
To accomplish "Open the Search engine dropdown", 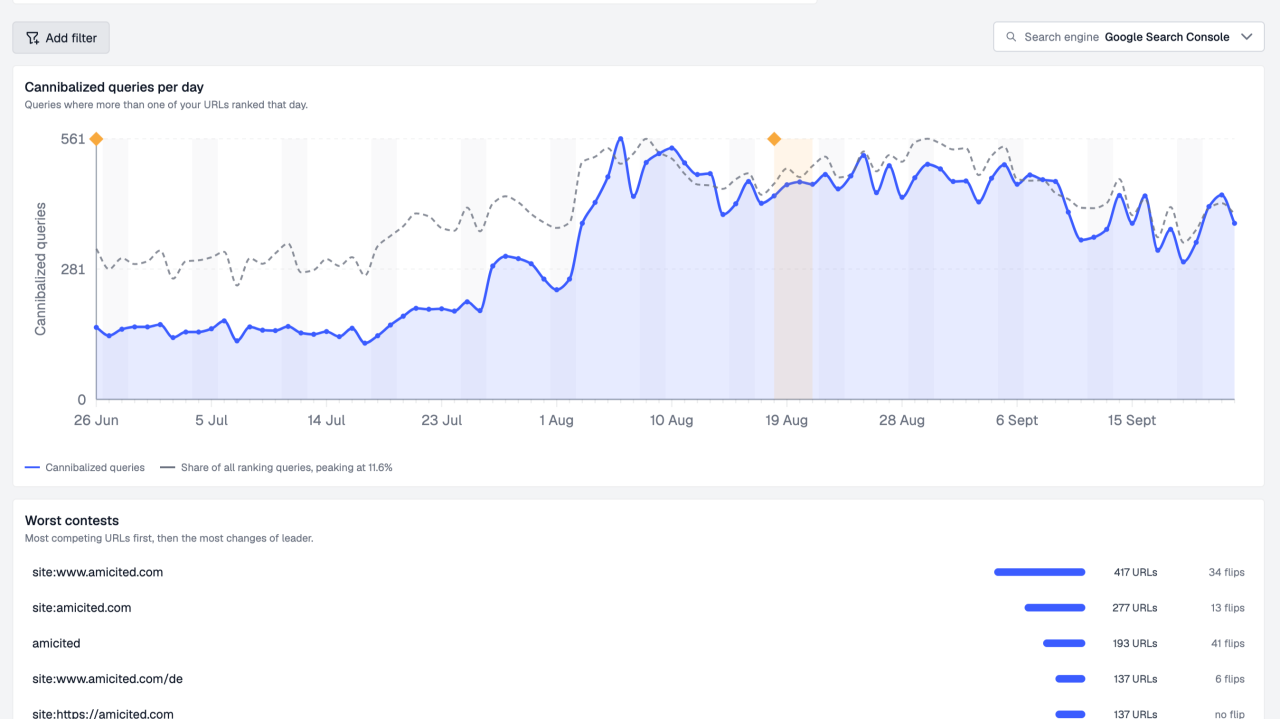I will 1128,37.
